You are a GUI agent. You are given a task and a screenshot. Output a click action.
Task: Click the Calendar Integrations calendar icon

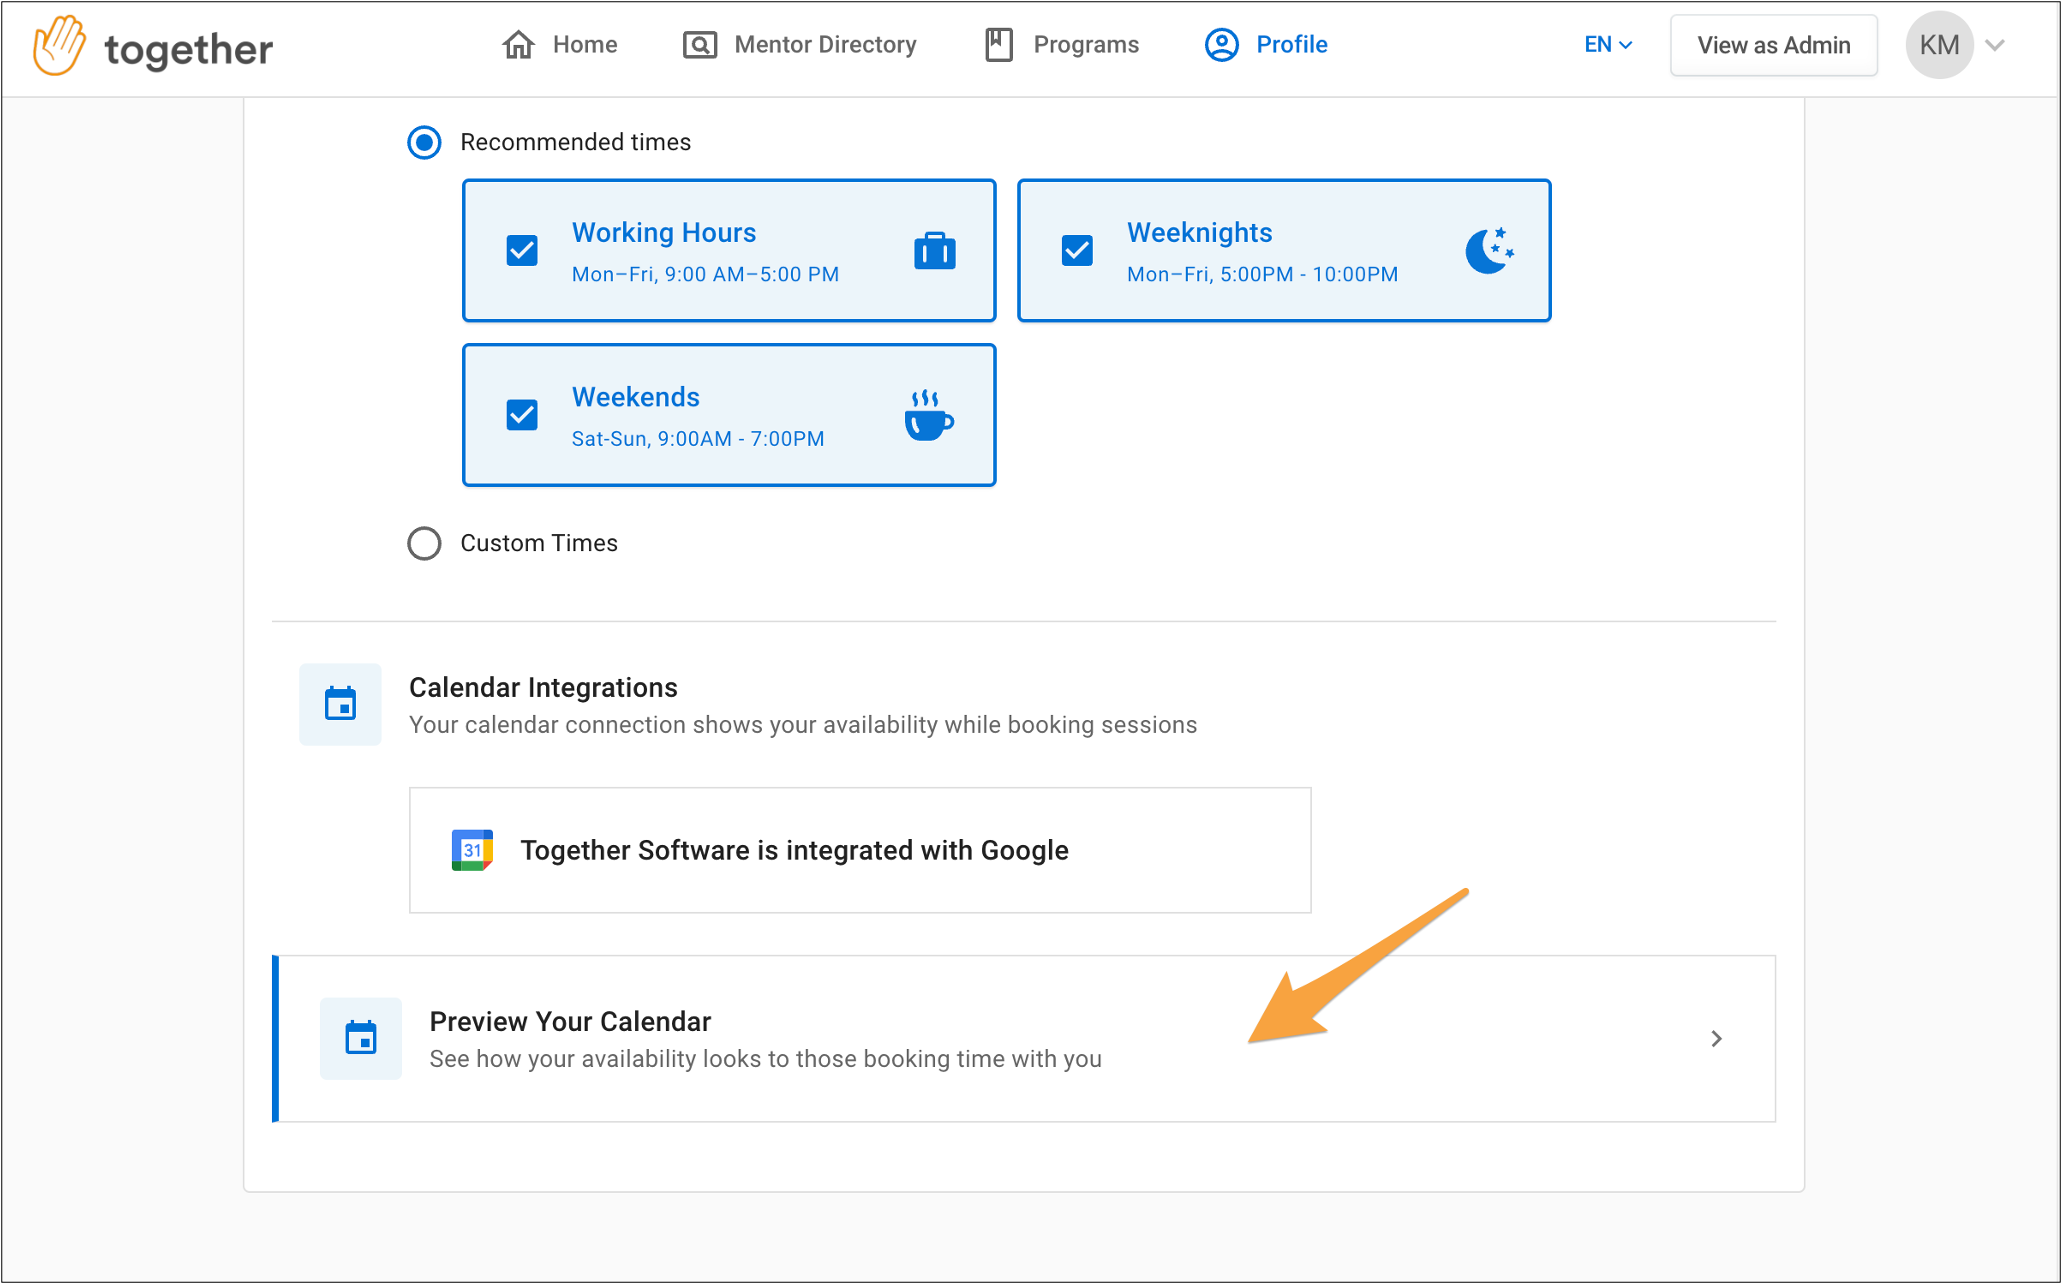click(340, 704)
